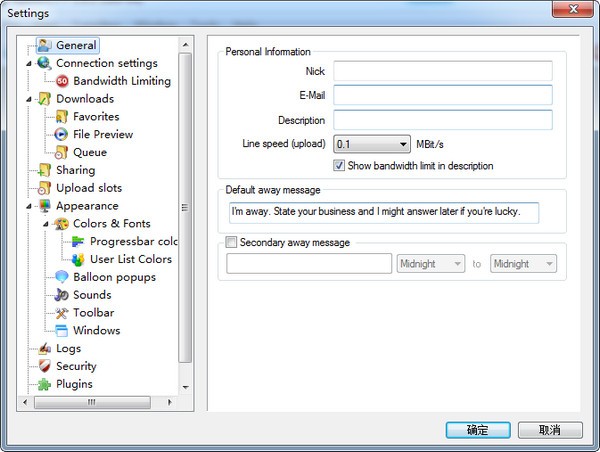
Task: Go to the Logs settings page
Action: 68,348
